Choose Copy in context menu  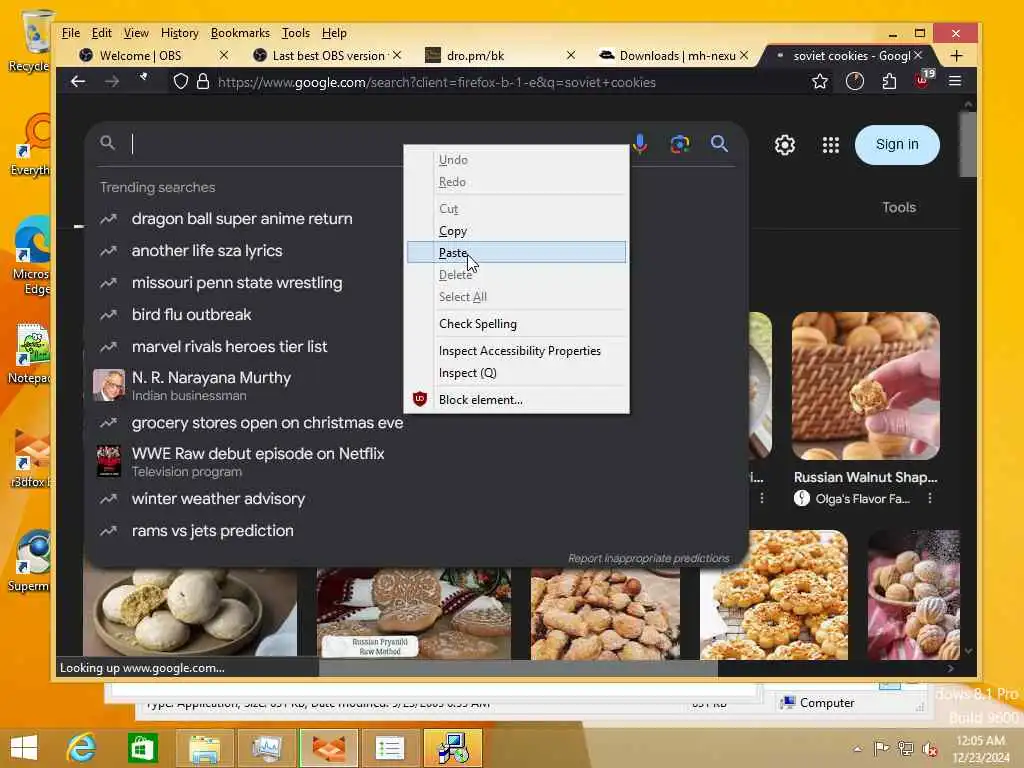tap(516, 231)
